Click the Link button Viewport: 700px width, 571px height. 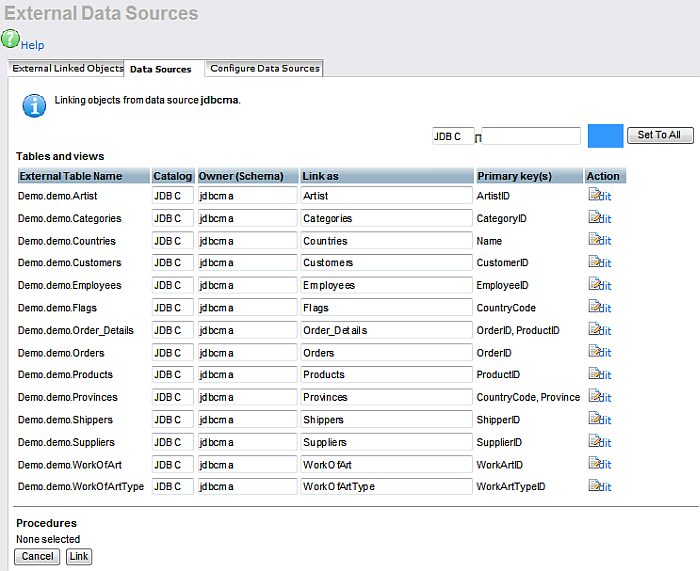pyautogui.click(x=79, y=556)
